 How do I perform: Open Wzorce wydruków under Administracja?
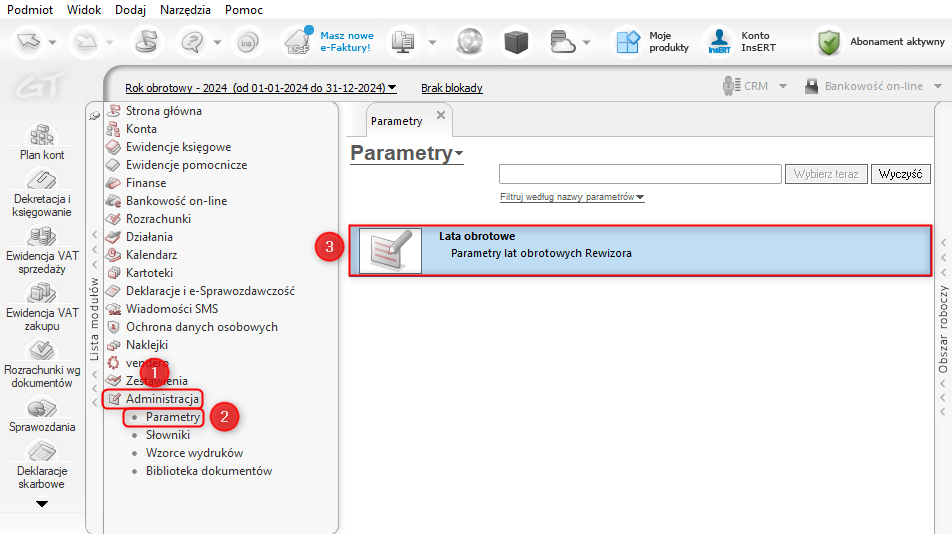pos(194,453)
